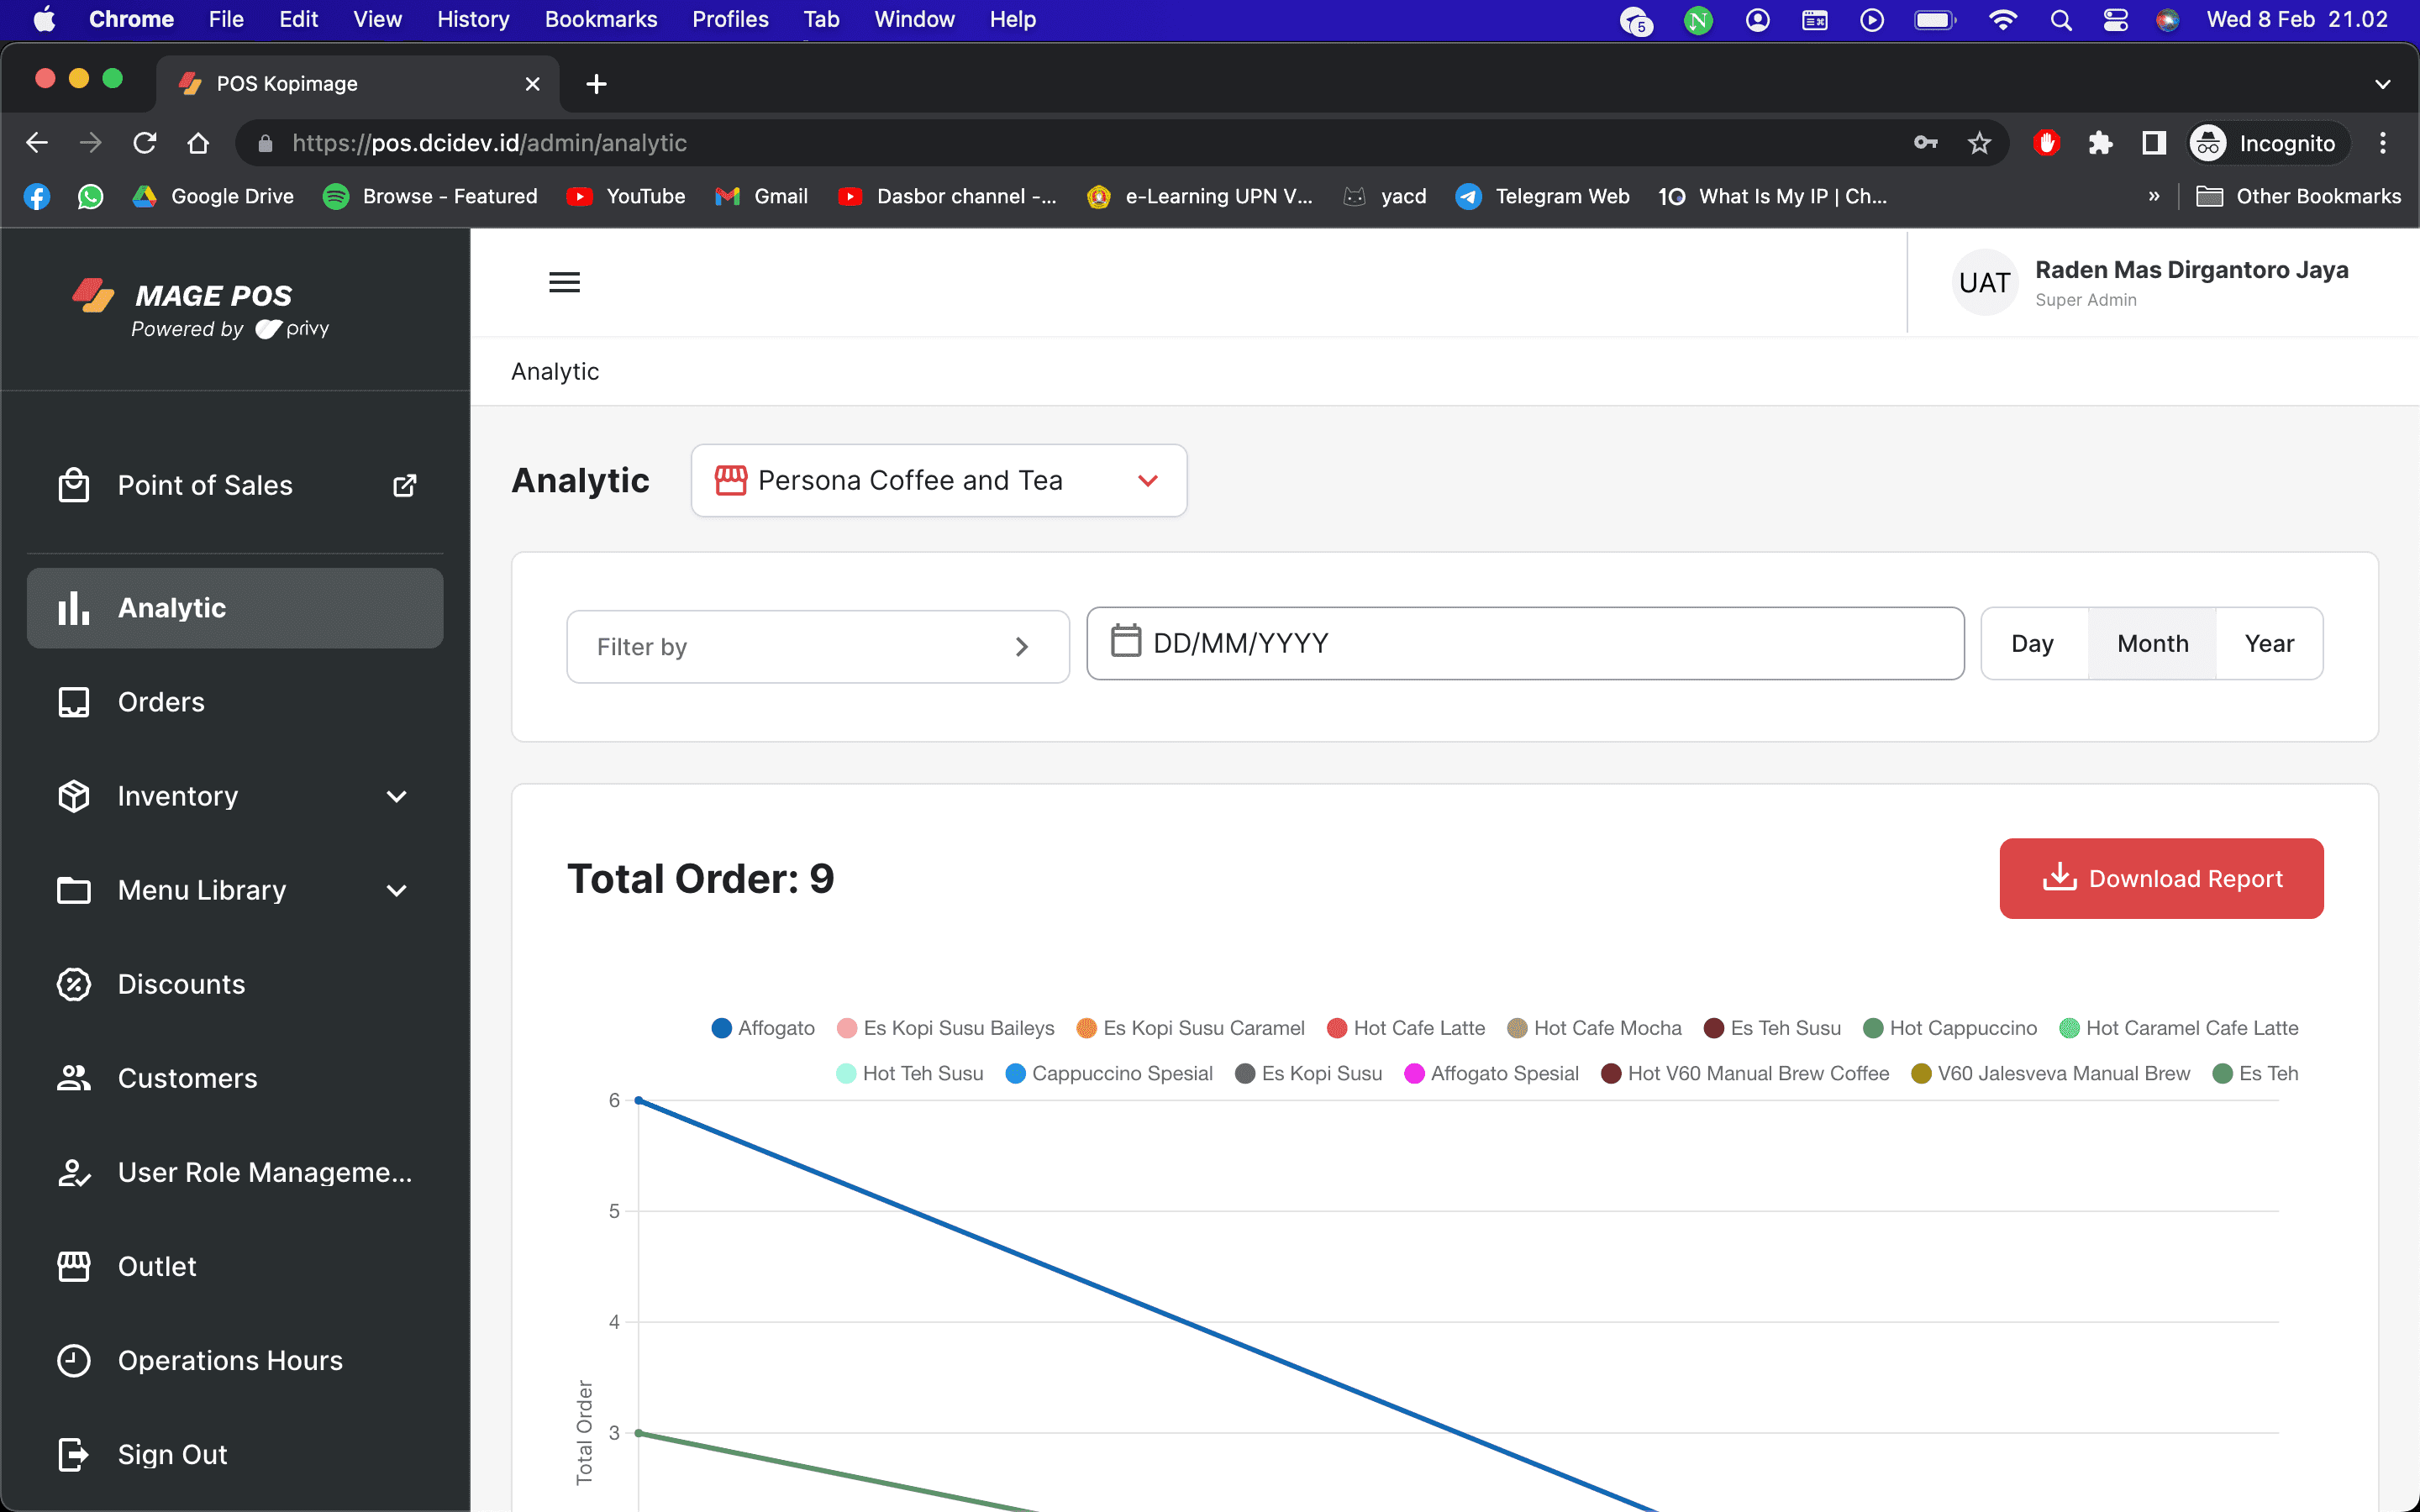Open the Persona Coffee and Tea dropdown

click(x=938, y=480)
